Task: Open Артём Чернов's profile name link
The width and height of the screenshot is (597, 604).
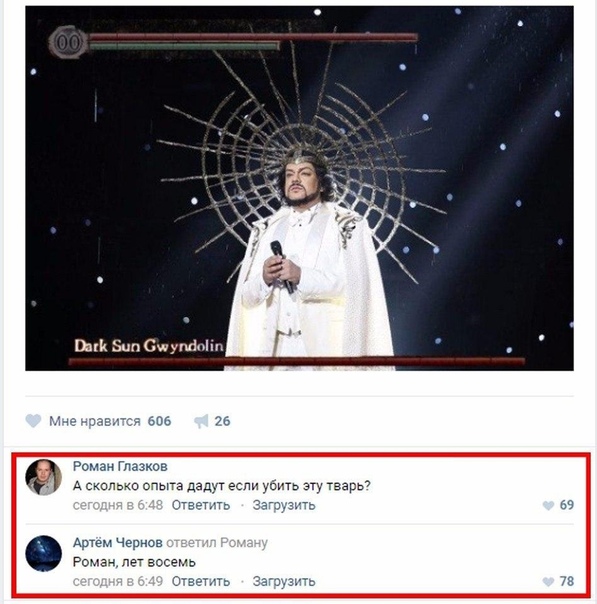Action: point(117,543)
